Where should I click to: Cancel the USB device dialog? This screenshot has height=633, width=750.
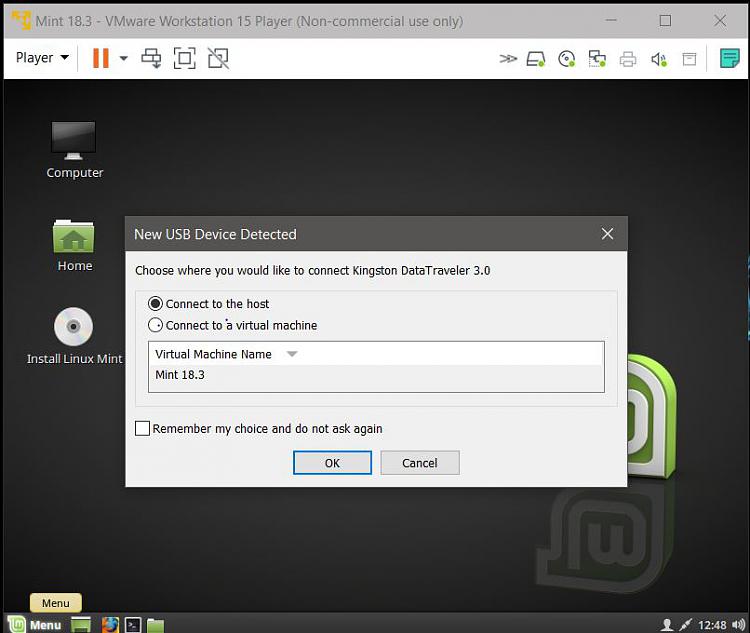tap(420, 463)
